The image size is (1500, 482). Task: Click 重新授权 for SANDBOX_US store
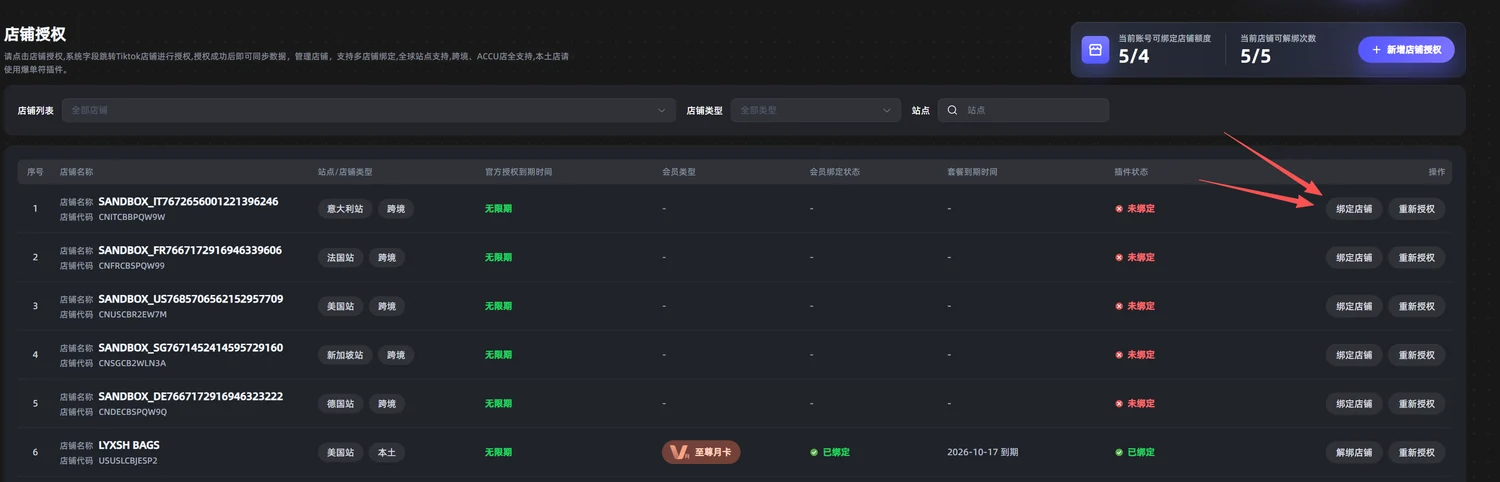(x=1416, y=306)
